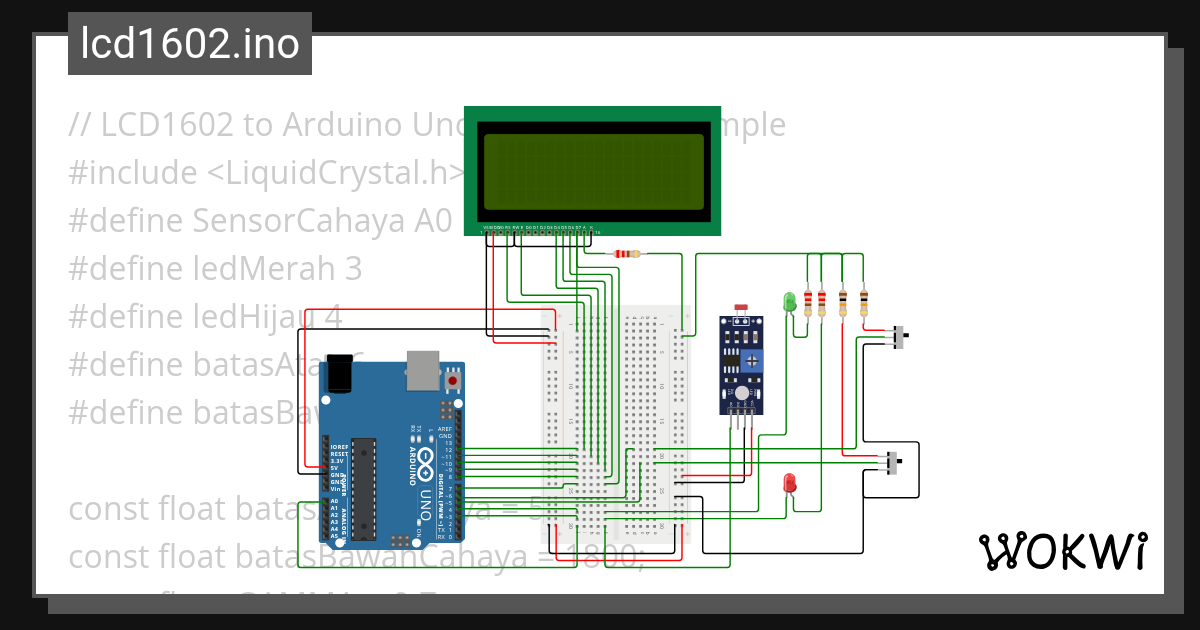
Task: Open the Wokwi homepage via the logo
Action: (1063, 552)
